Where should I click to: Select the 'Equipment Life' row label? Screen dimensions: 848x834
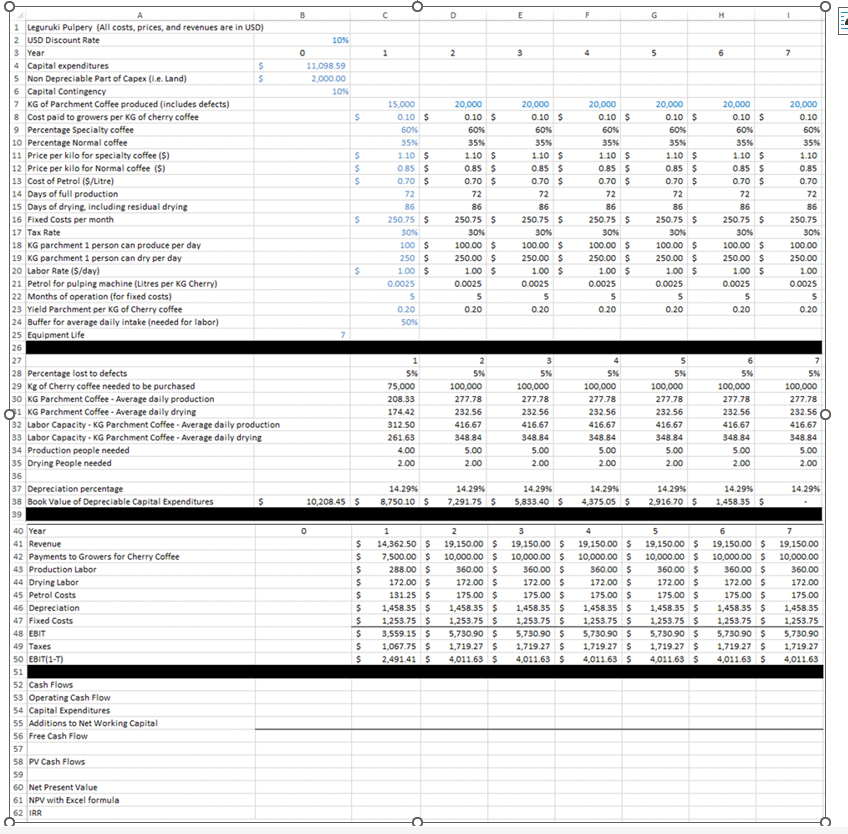(56, 335)
